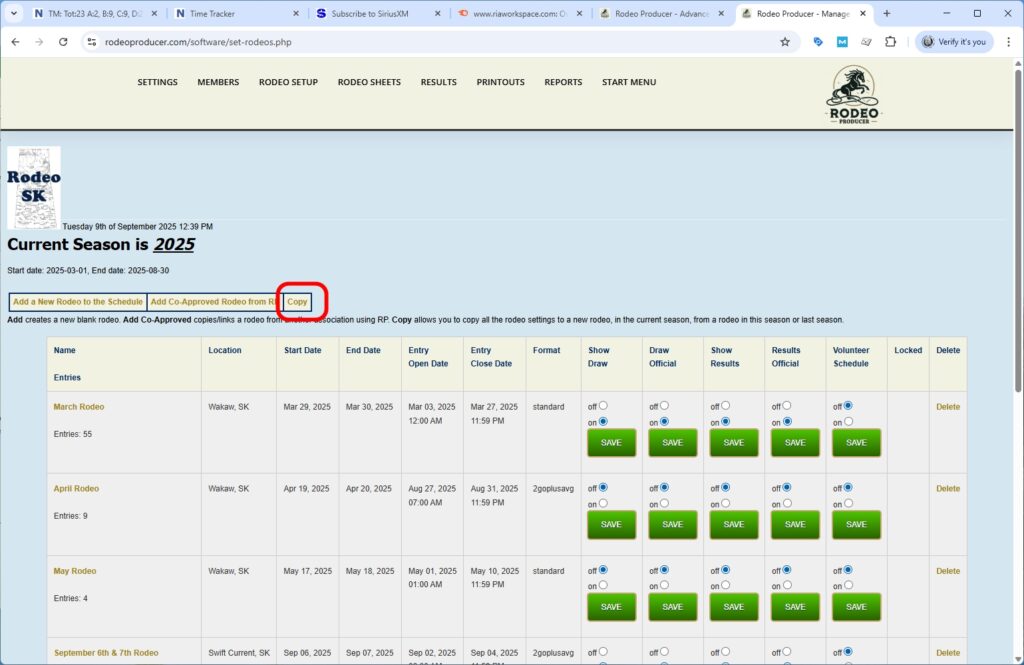This screenshot has height=665, width=1024.
Task: Click the Verify it's you profile button
Action: [x=951, y=43]
